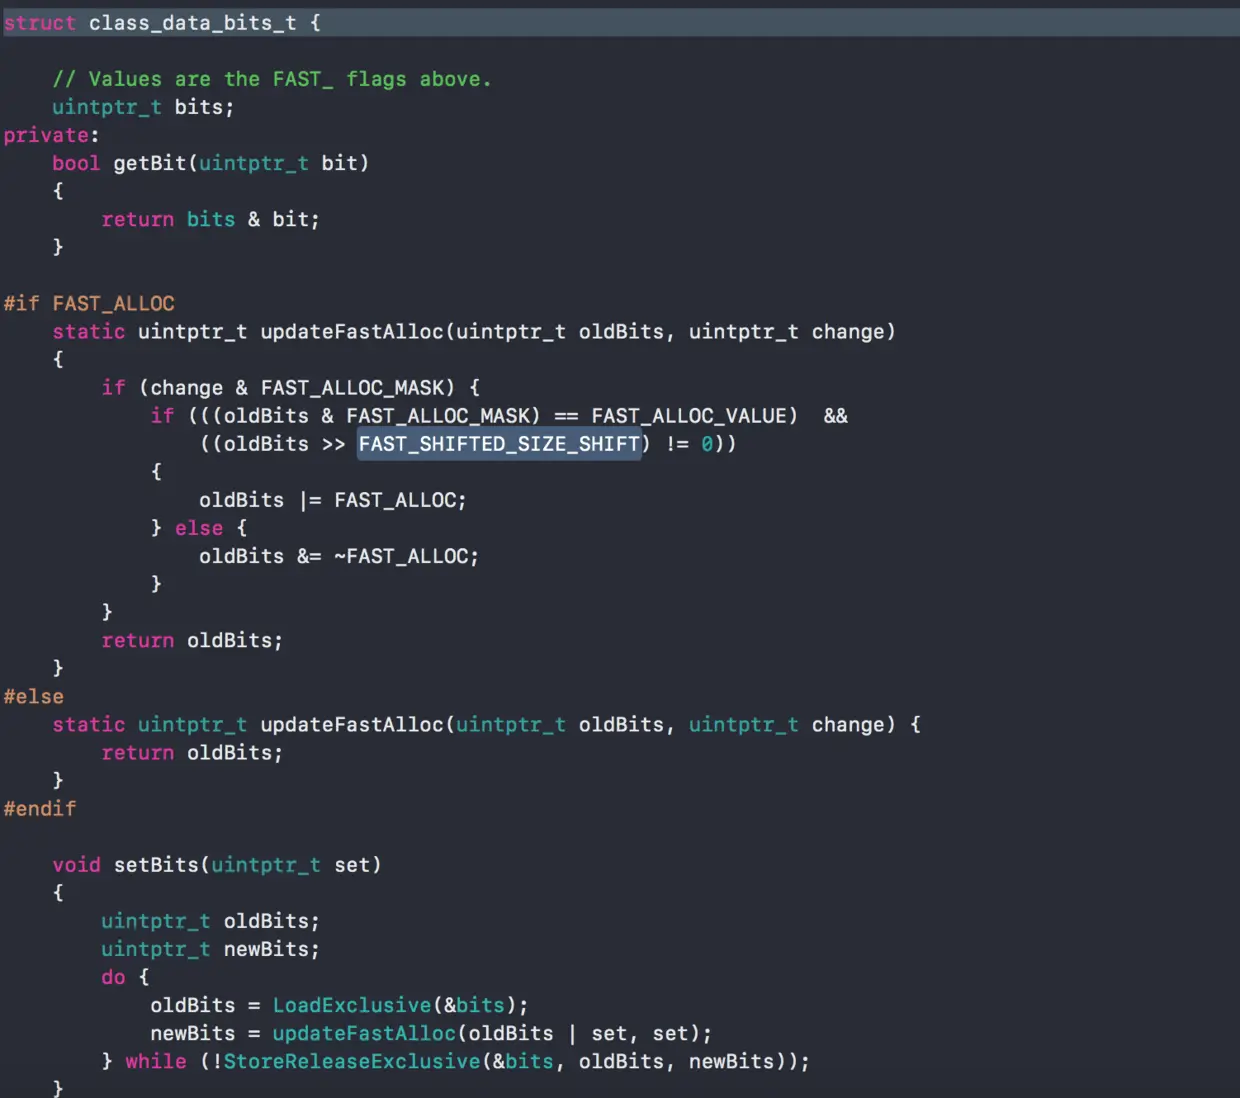Click 'oldBits |= FAST_ALLOC;' statement
This screenshot has height=1098, width=1240.
point(332,500)
